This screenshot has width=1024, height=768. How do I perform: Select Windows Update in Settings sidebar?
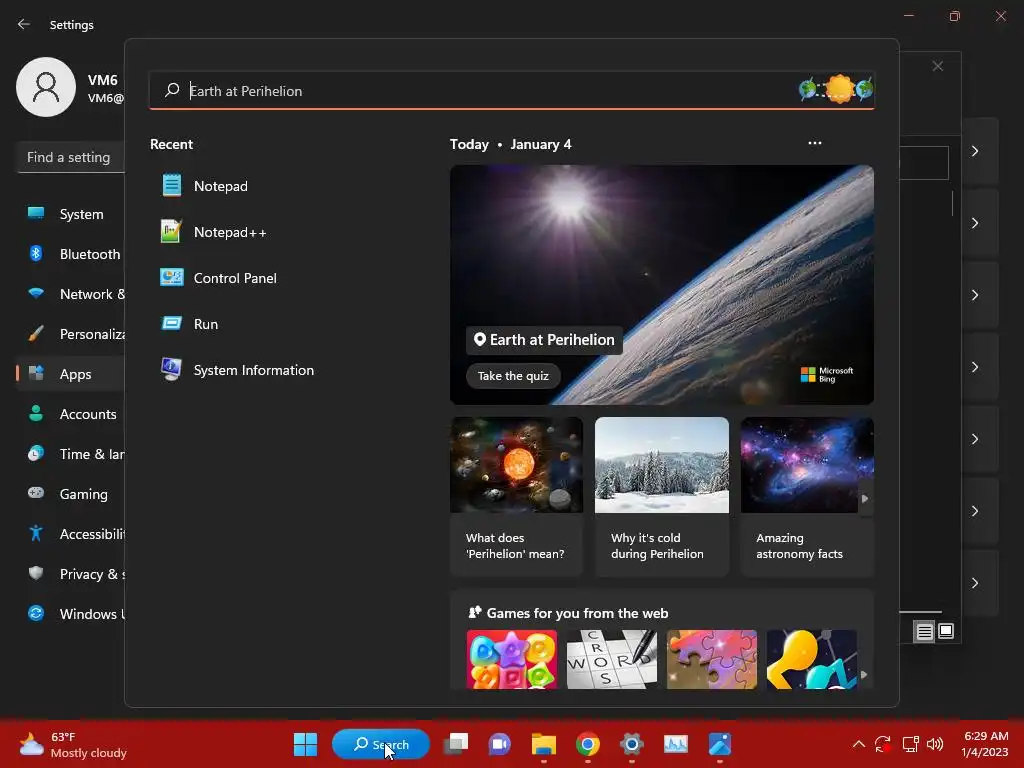pyautogui.click(x=71, y=614)
